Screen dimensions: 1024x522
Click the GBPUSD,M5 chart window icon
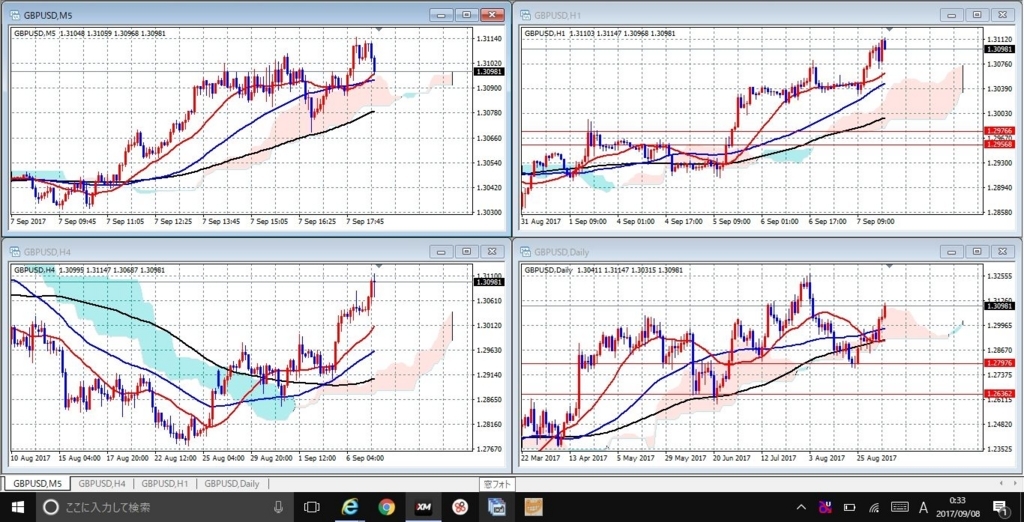pyautogui.click(x=16, y=15)
